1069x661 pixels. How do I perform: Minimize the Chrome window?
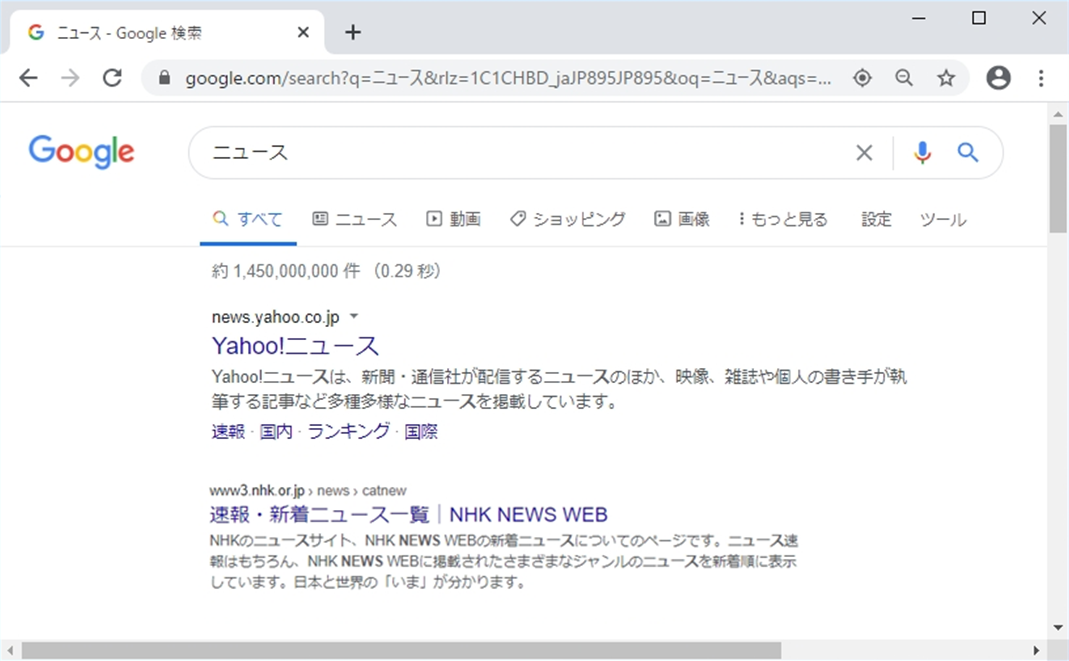pyautogui.click(x=918, y=18)
